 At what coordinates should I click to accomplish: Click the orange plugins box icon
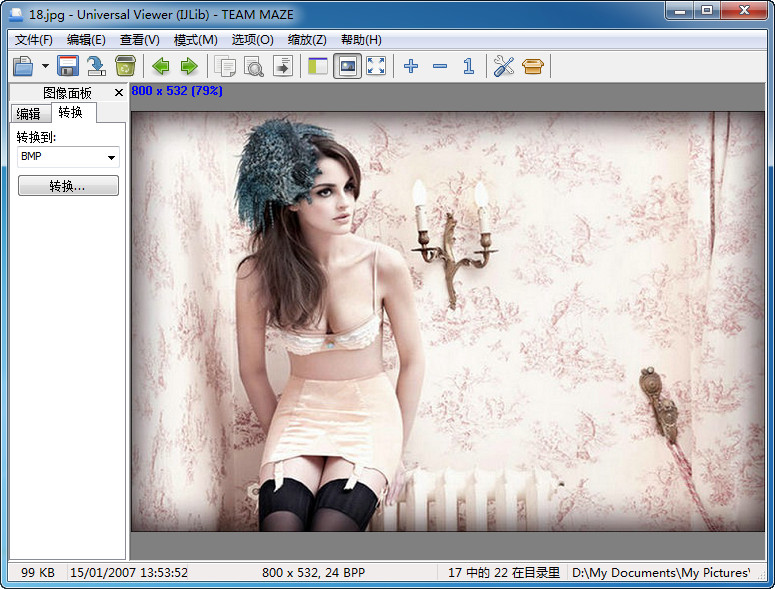pyautogui.click(x=533, y=66)
